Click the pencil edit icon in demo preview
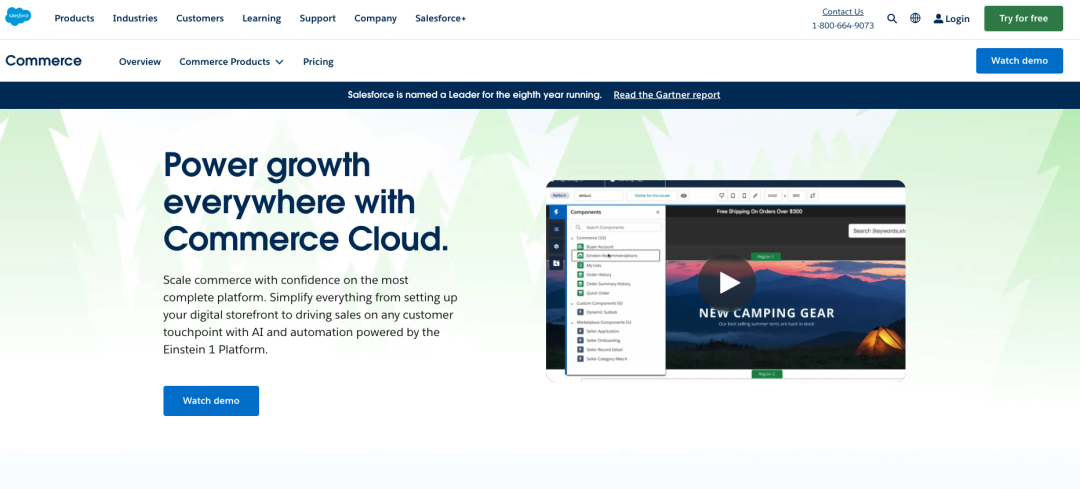This screenshot has height=489, width=1080. (755, 196)
